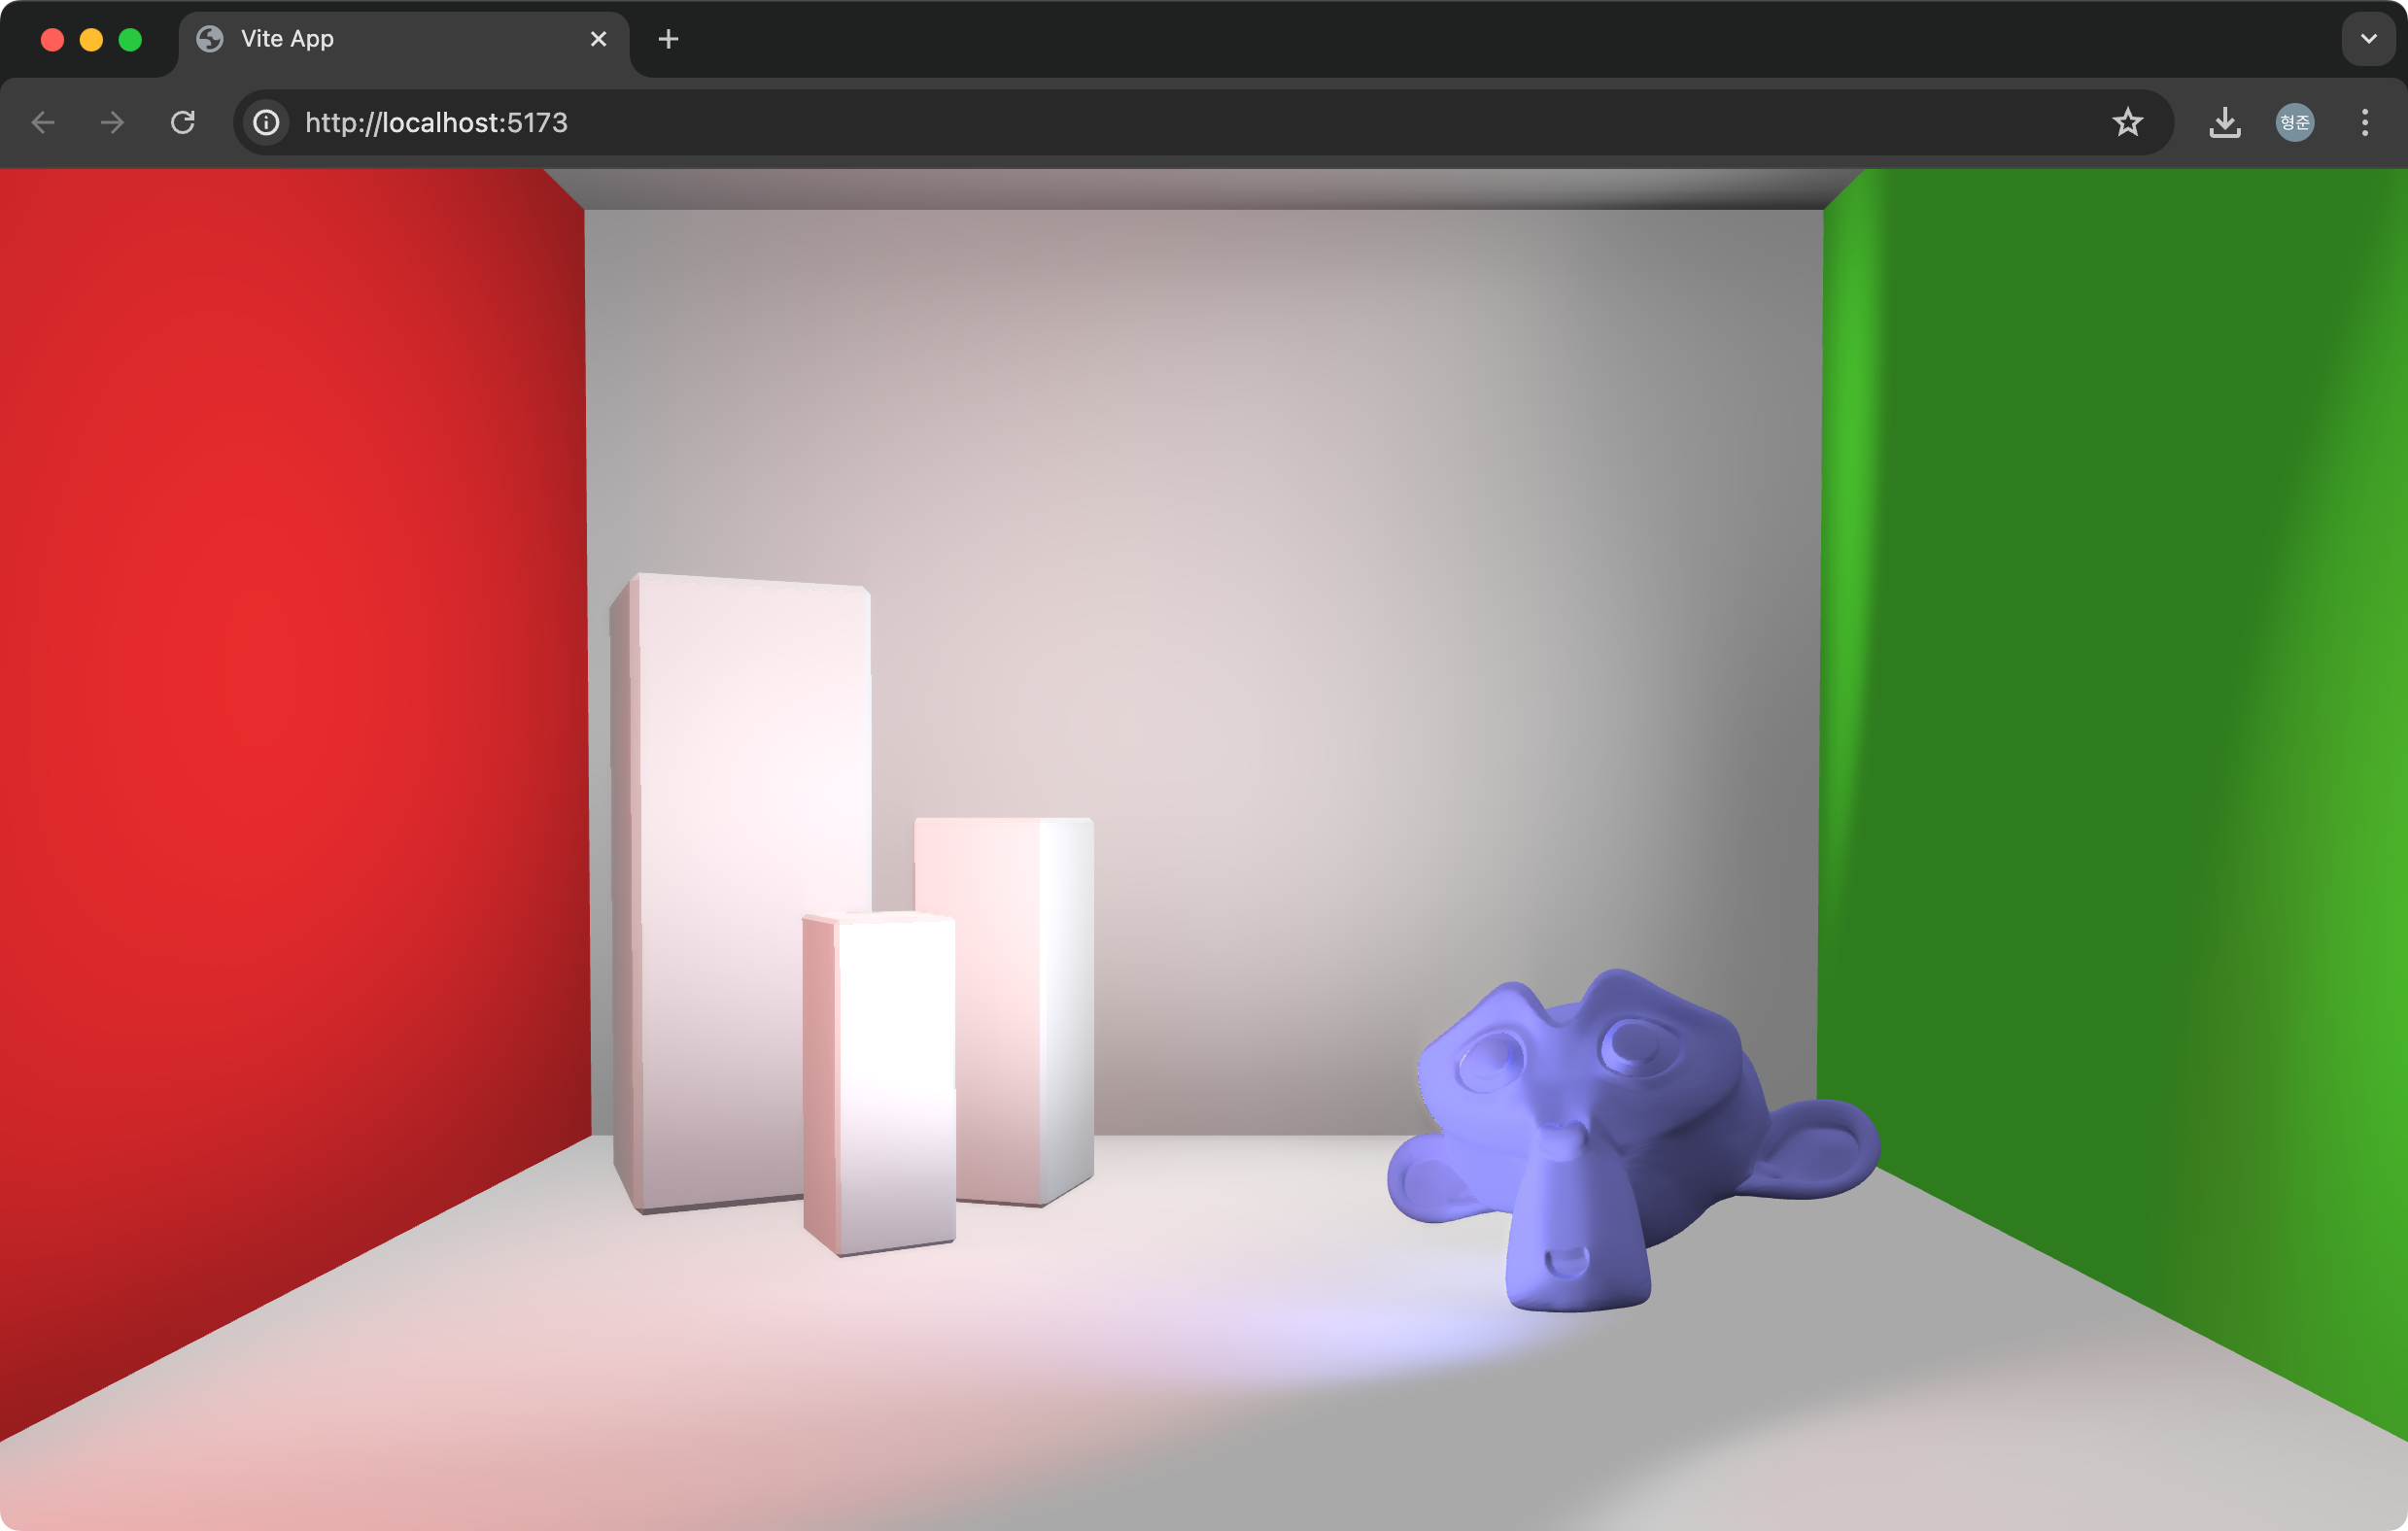The image size is (2408, 1531).
Task: View site information icon
Action: pos(266,122)
